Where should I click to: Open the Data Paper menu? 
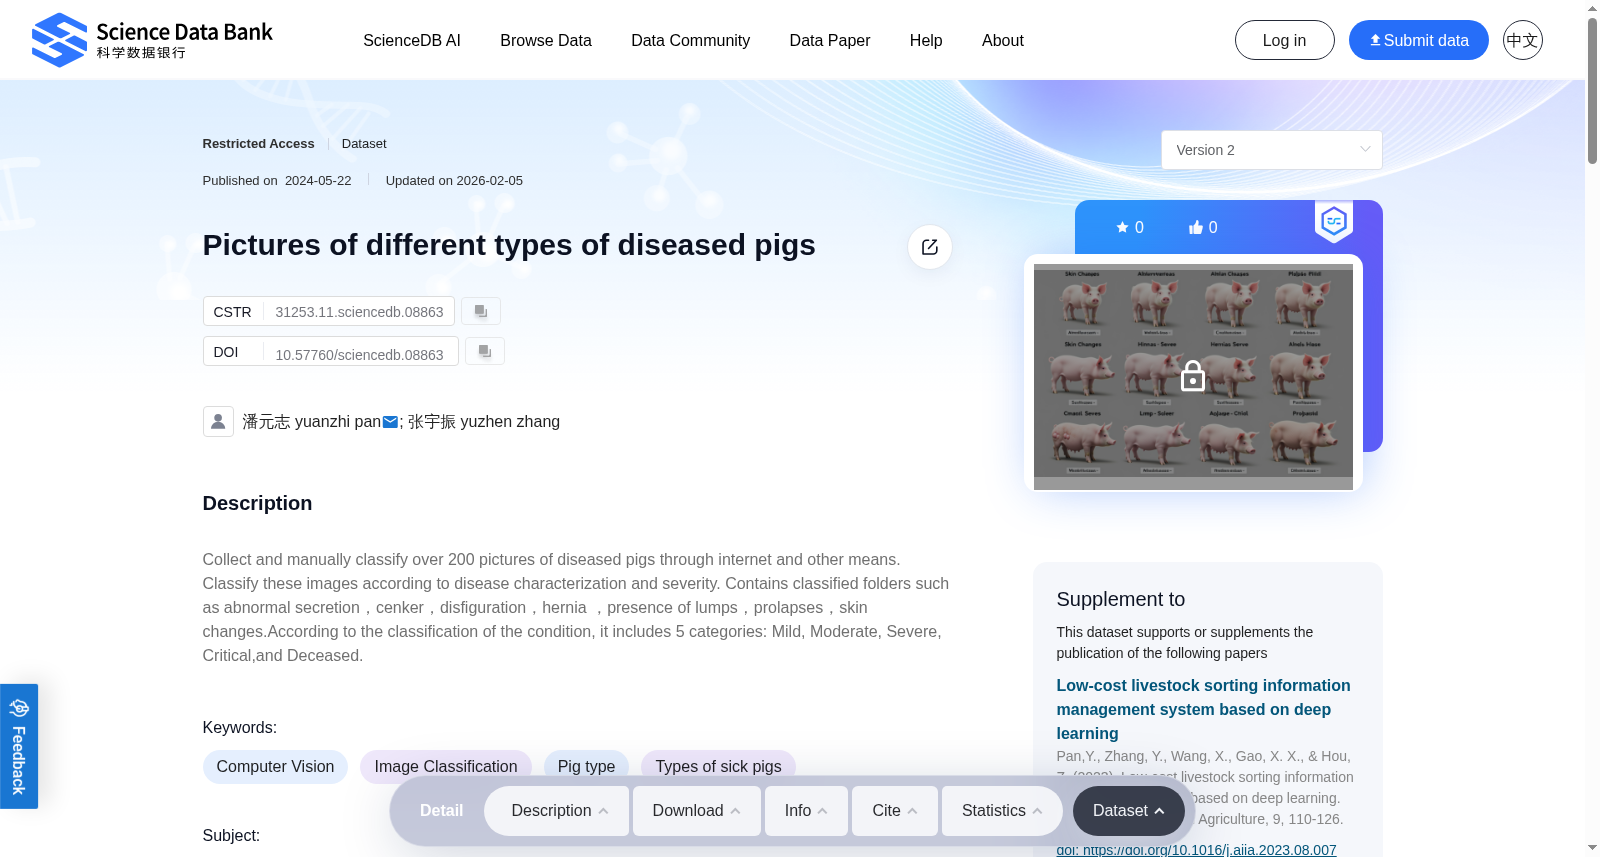[830, 40]
